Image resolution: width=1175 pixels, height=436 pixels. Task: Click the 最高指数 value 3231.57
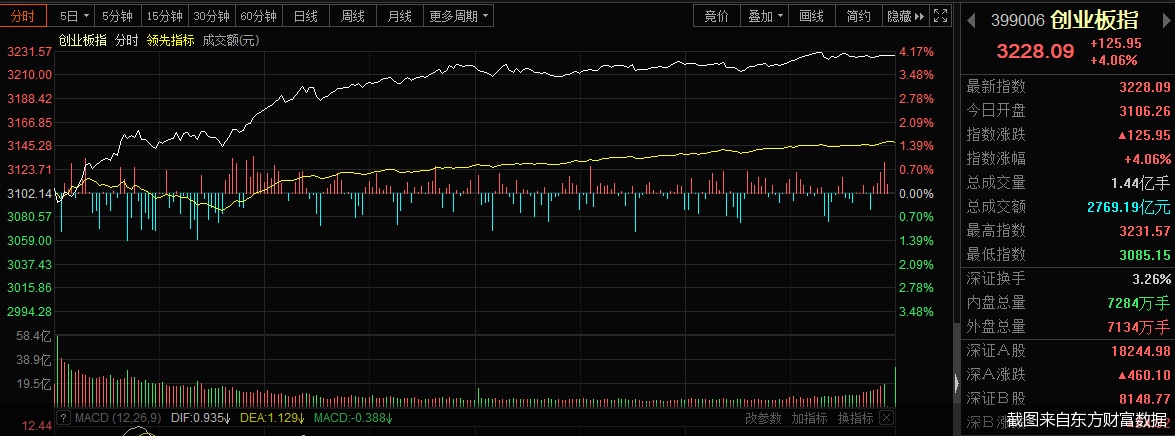1144,231
